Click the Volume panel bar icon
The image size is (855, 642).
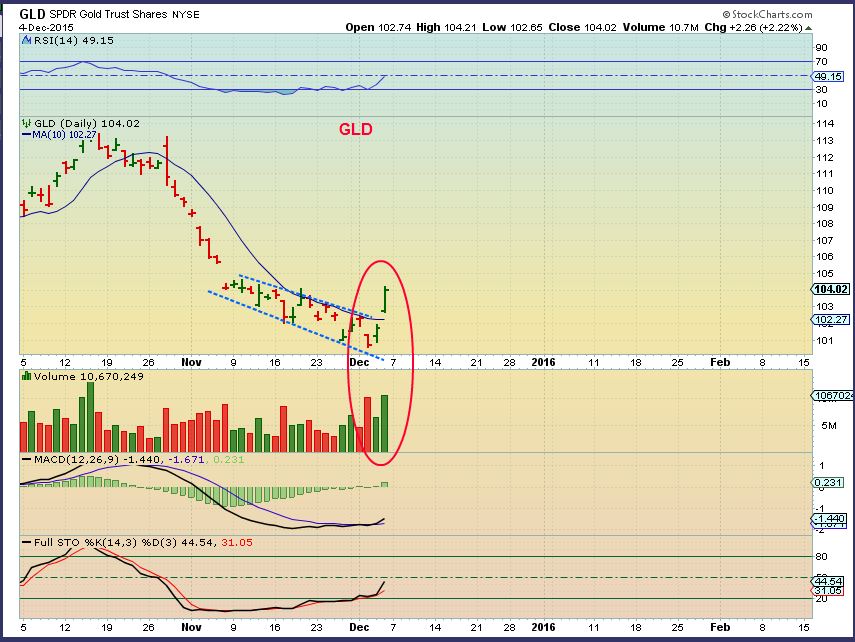(x=26, y=376)
